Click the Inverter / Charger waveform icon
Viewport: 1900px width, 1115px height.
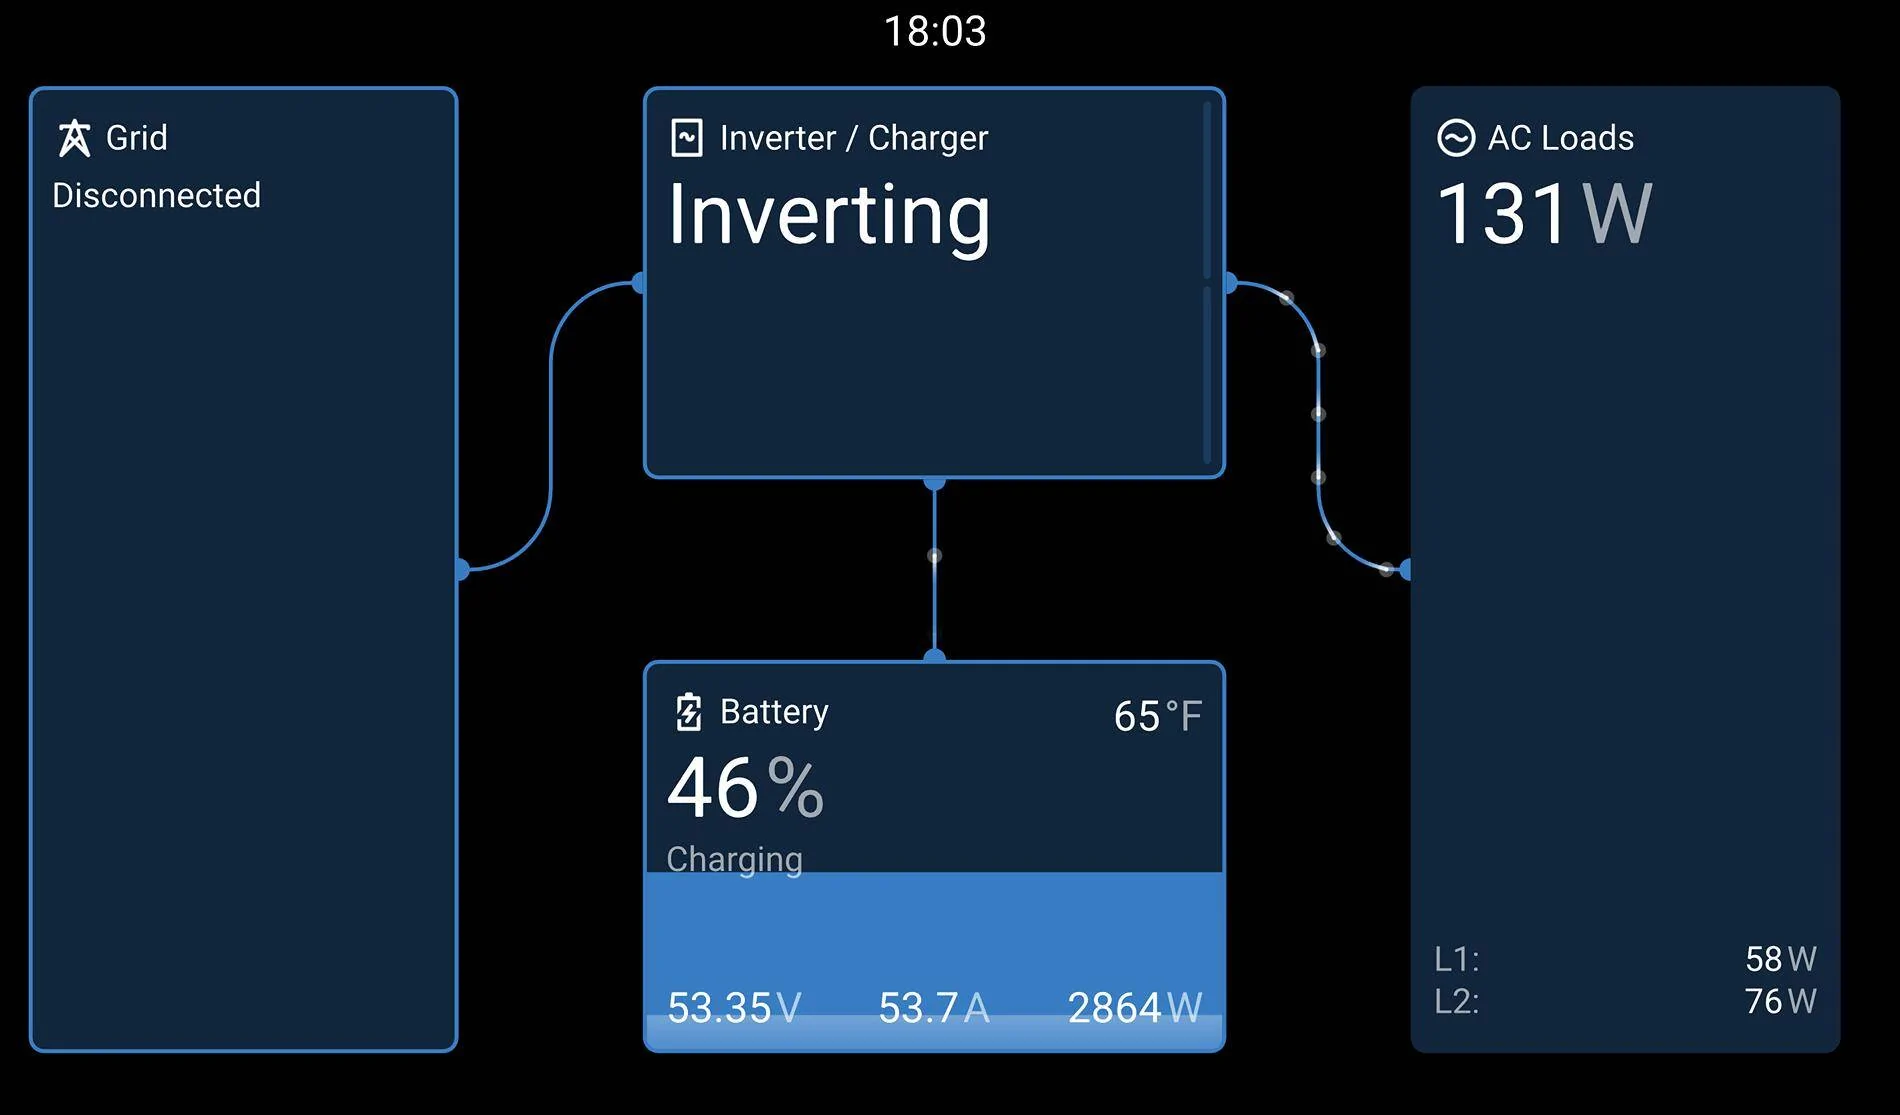pos(687,138)
